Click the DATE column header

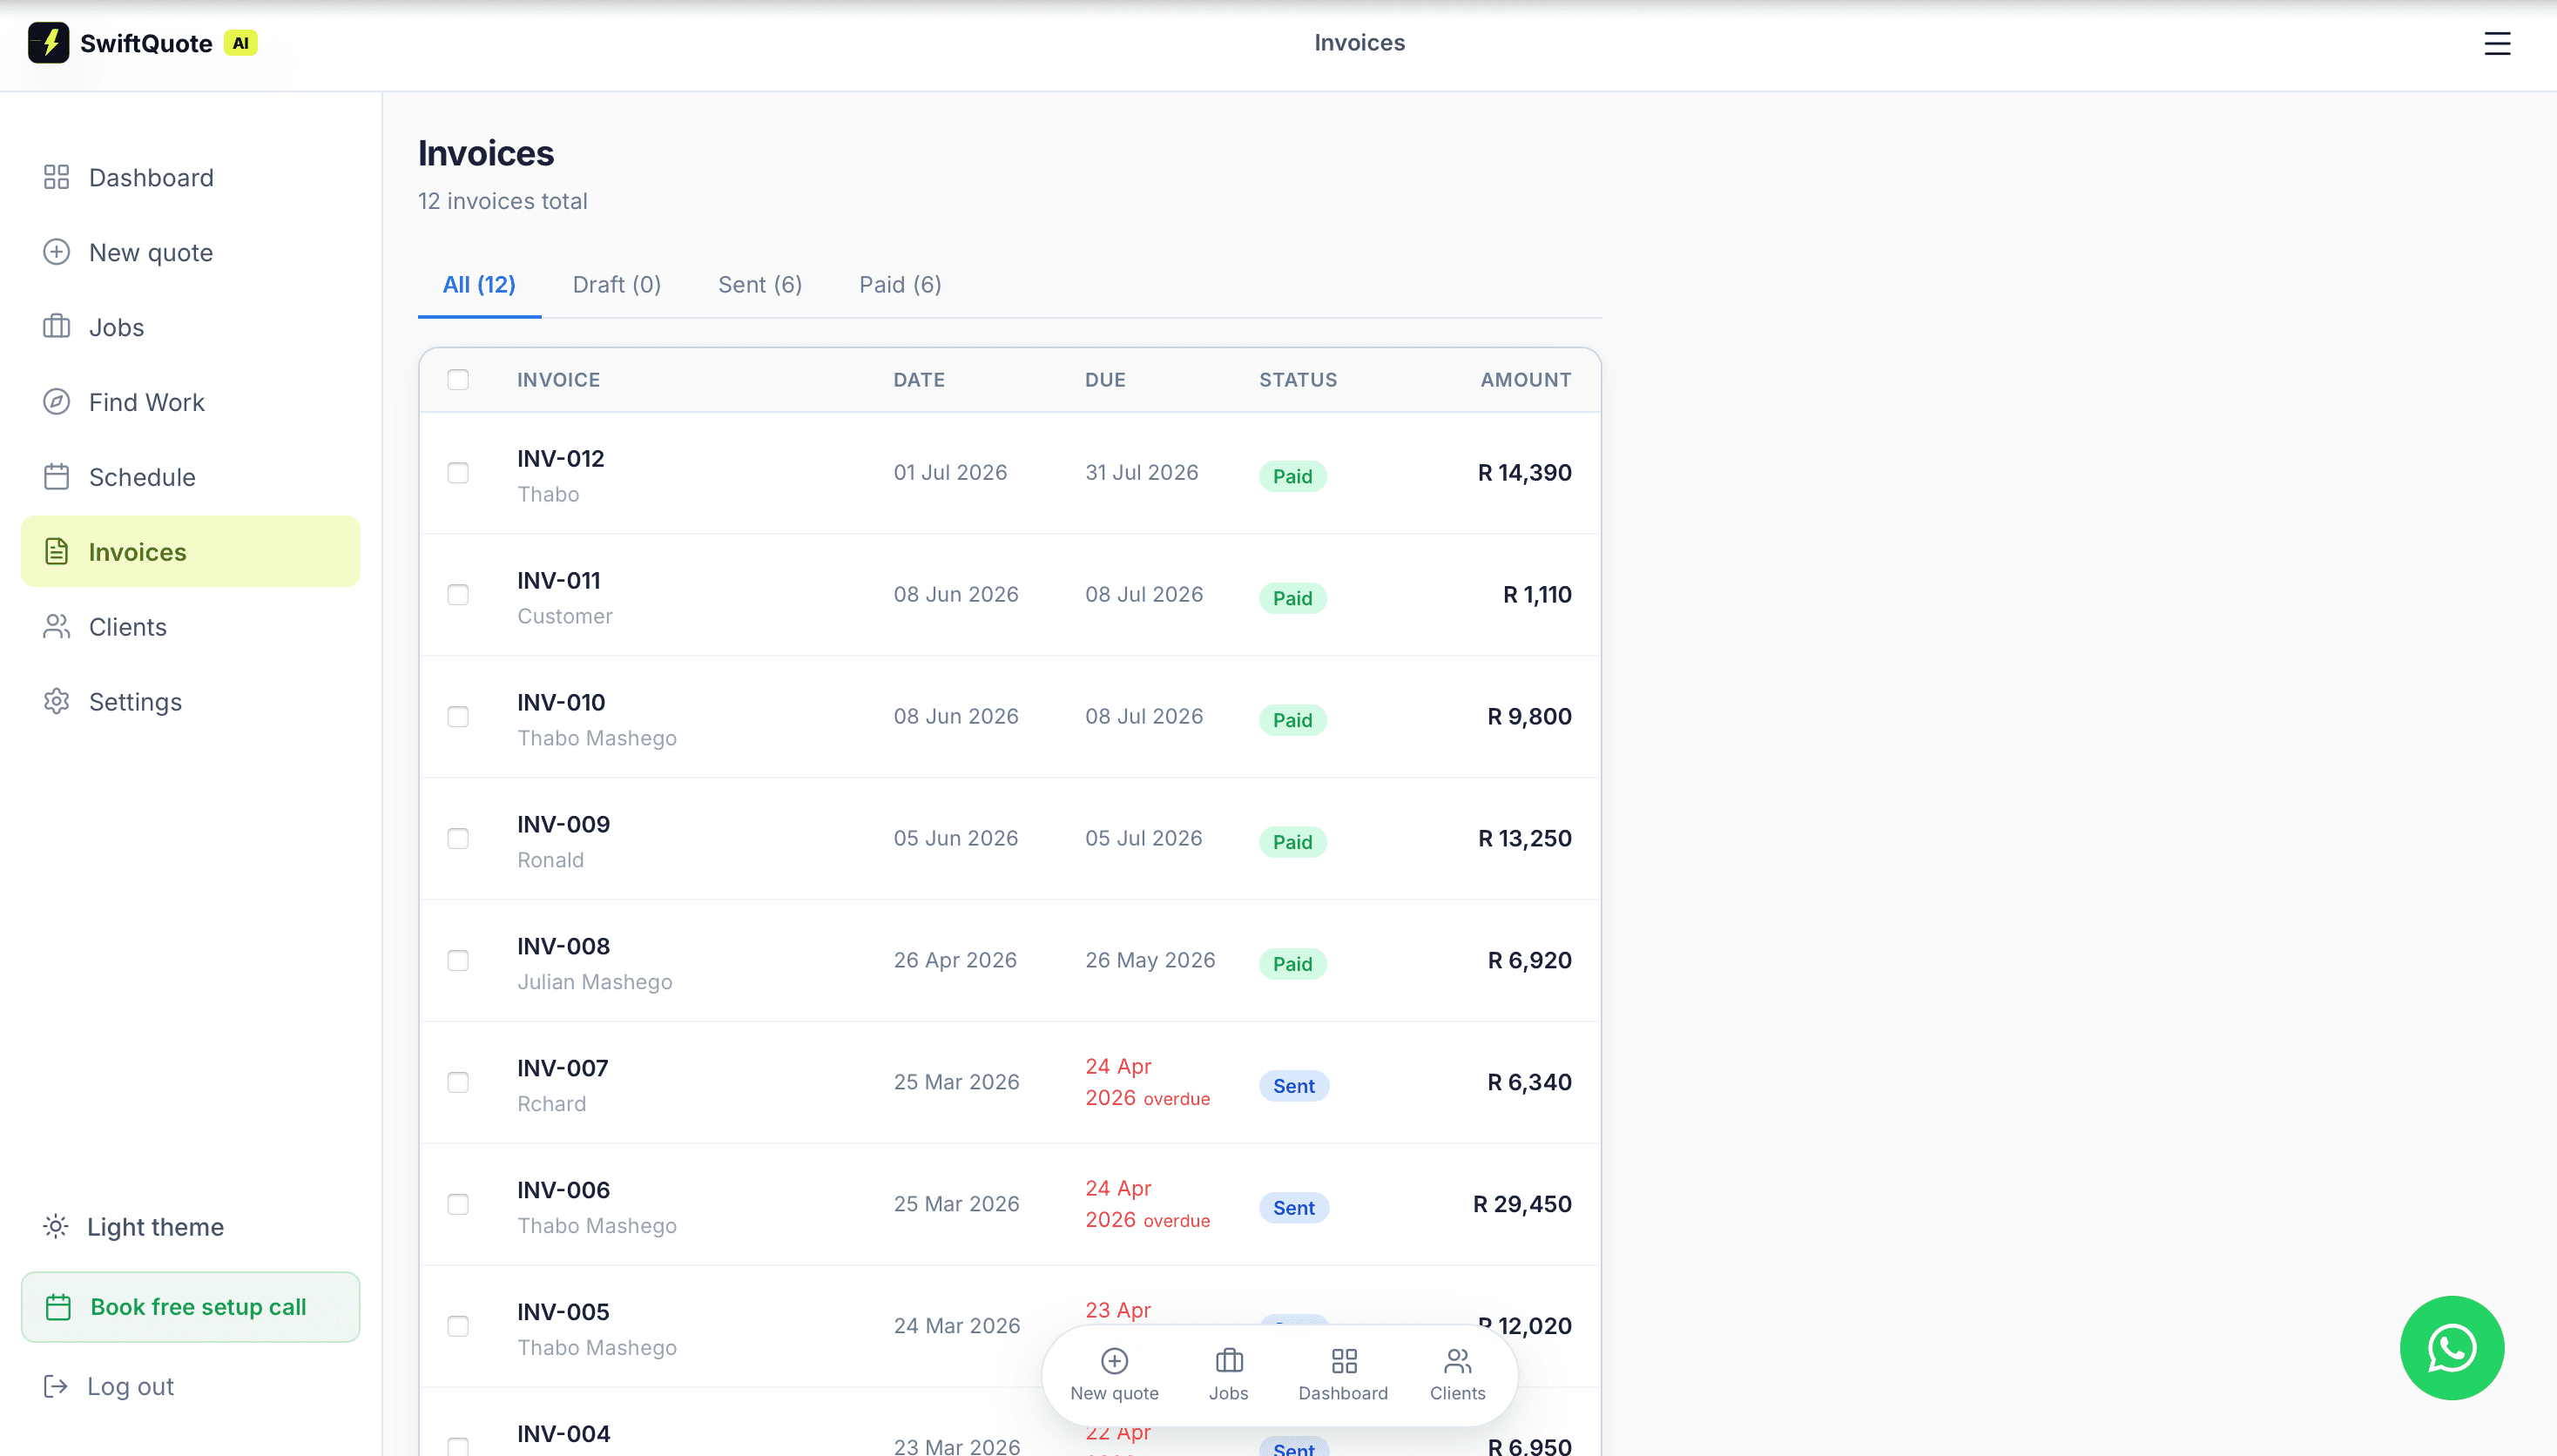coord(919,380)
